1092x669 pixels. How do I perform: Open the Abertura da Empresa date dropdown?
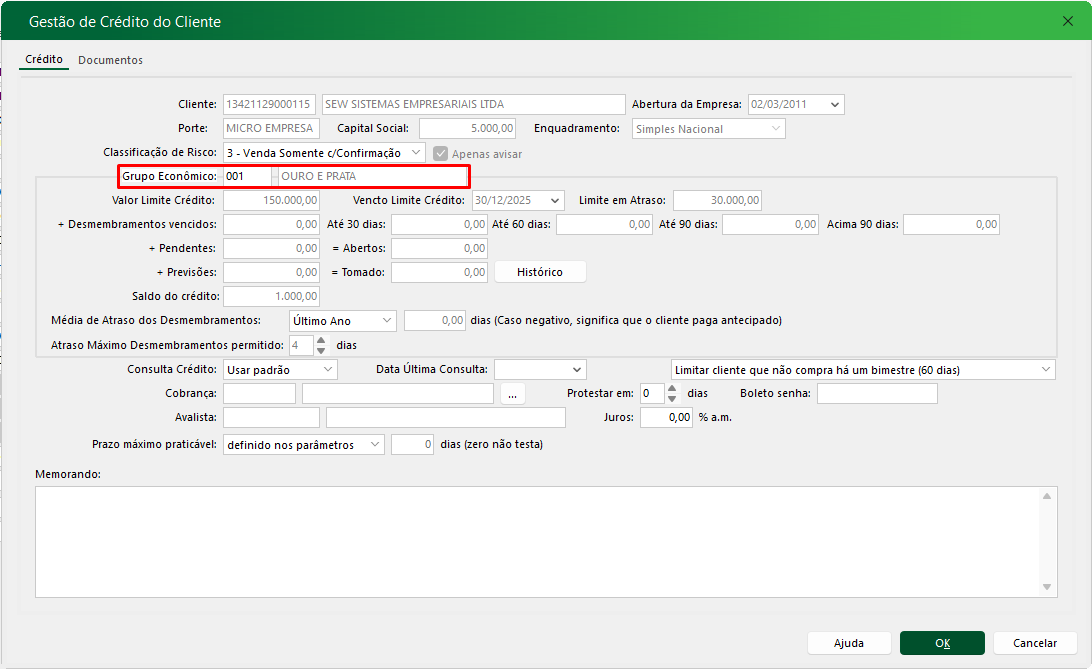click(834, 104)
